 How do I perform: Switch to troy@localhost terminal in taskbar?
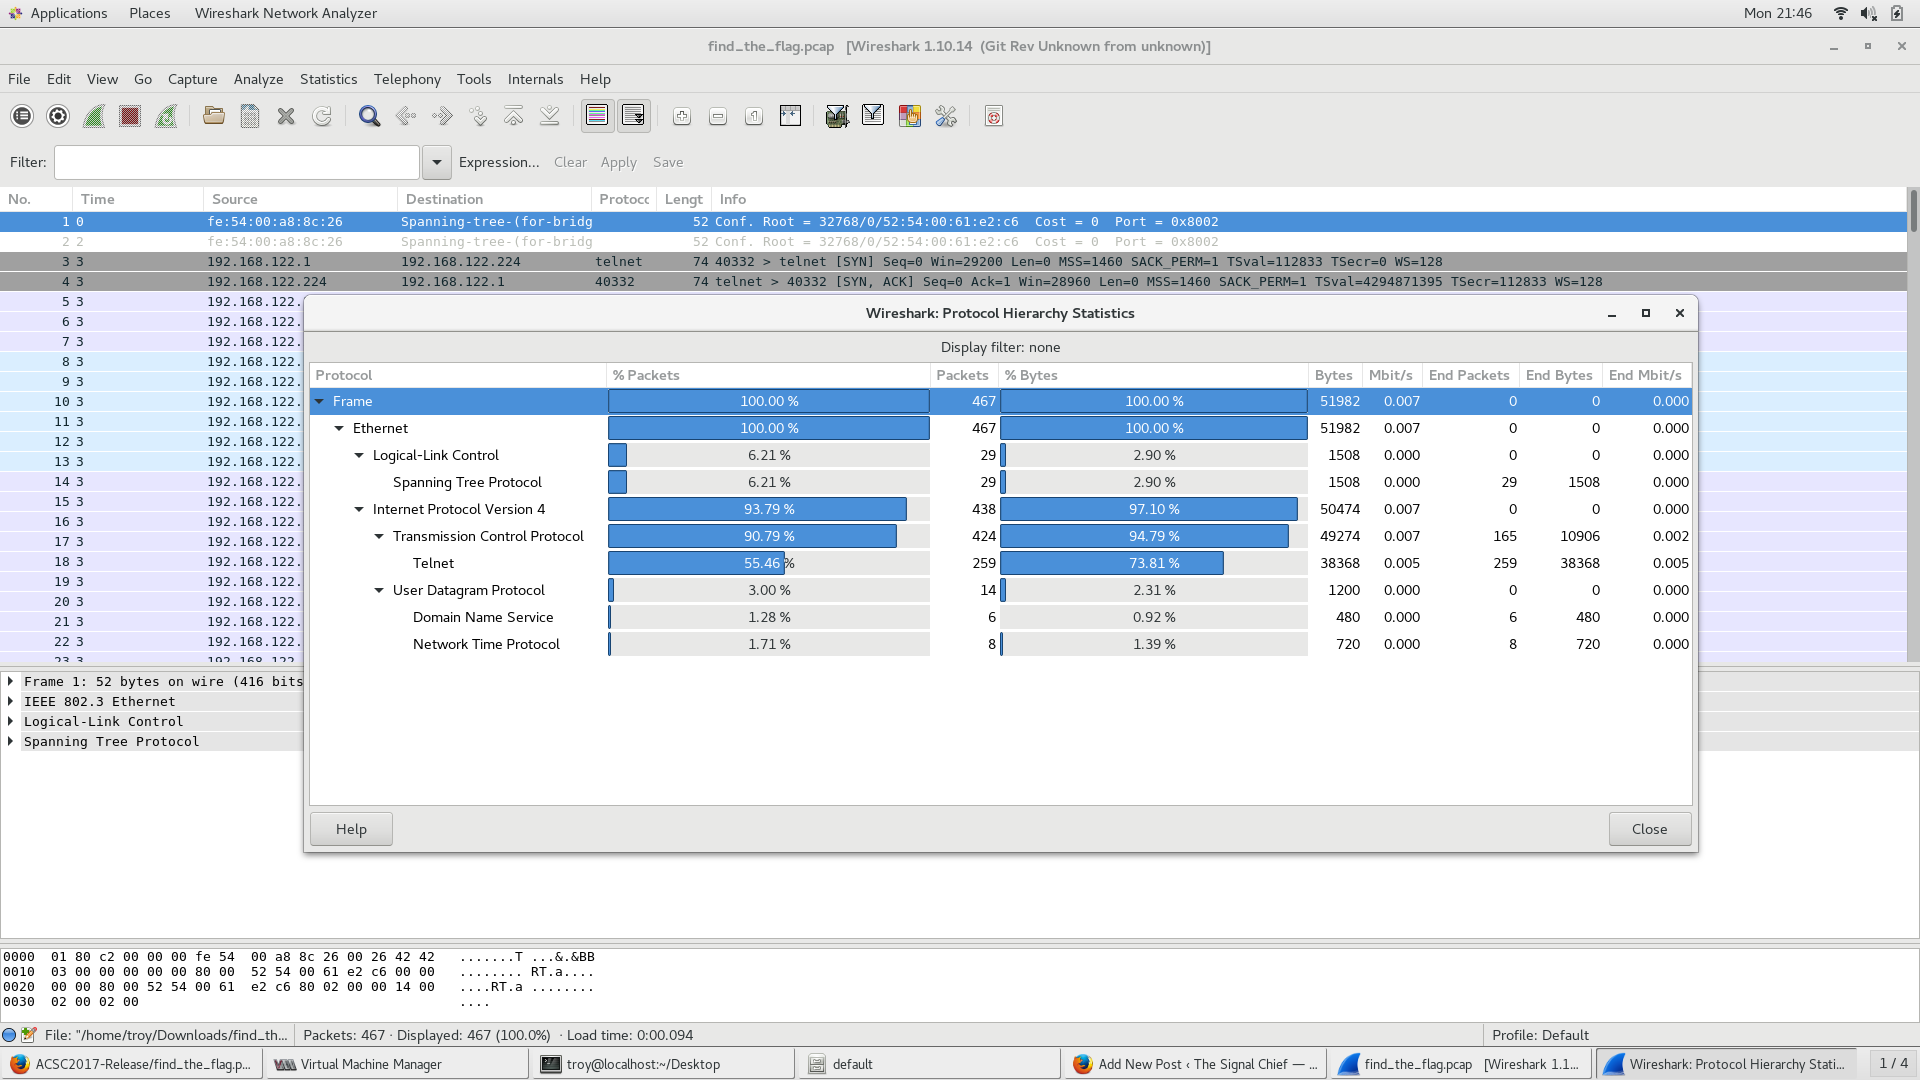pyautogui.click(x=663, y=1064)
